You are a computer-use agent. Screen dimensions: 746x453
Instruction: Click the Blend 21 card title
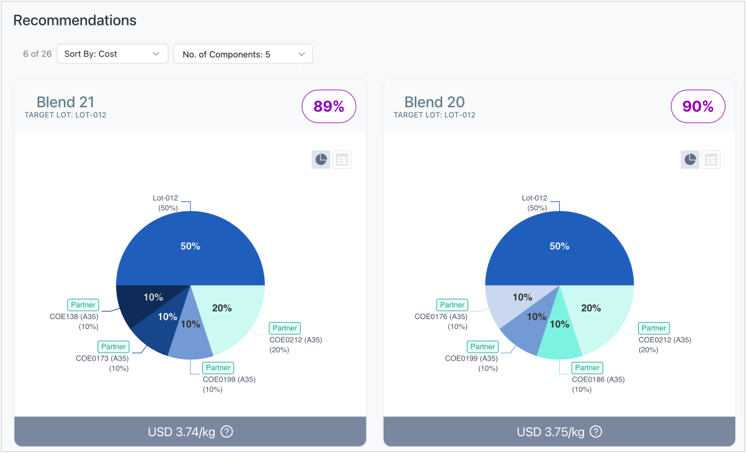[x=65, y=102]
